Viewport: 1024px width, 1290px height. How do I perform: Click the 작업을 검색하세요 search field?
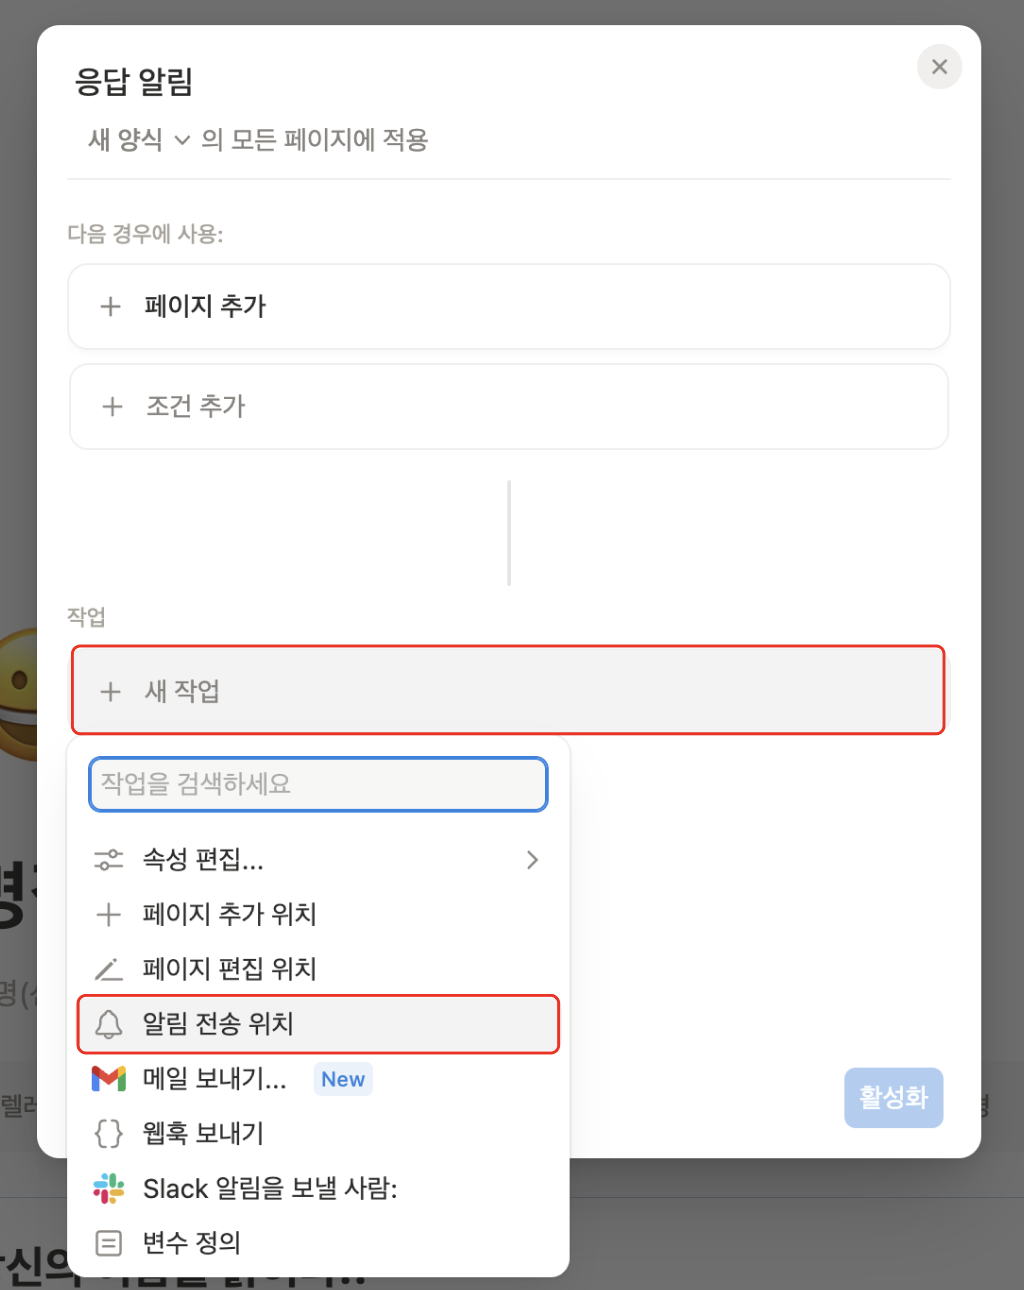[x=318, y=784]
